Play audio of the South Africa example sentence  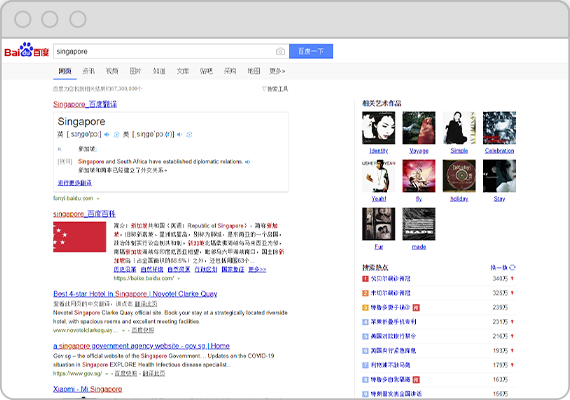[248, 162]
